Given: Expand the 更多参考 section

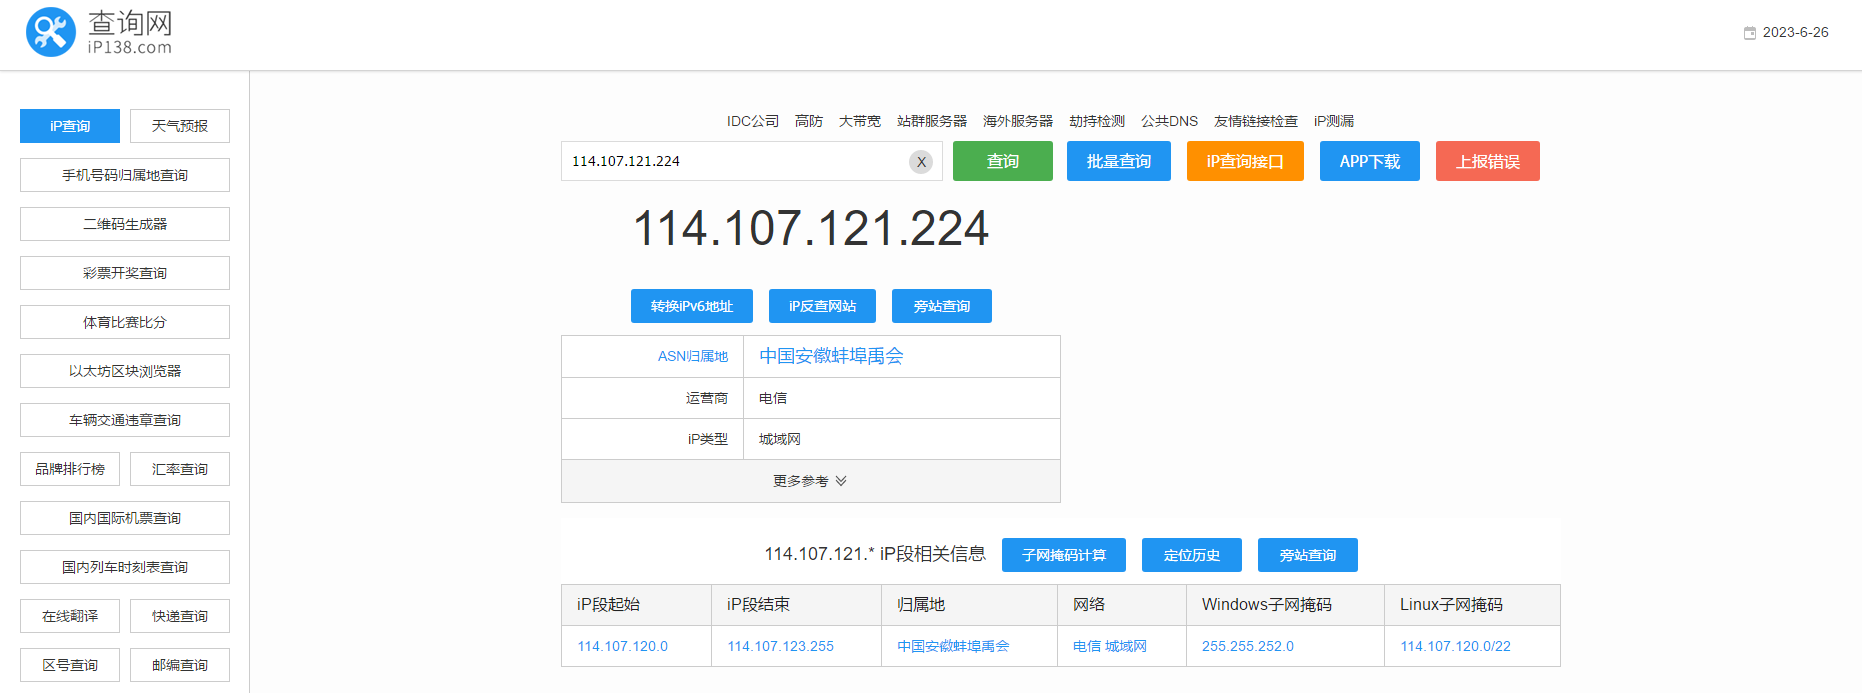Looking at the screenshot, I should pyautogui.click(x=810, y=481).
